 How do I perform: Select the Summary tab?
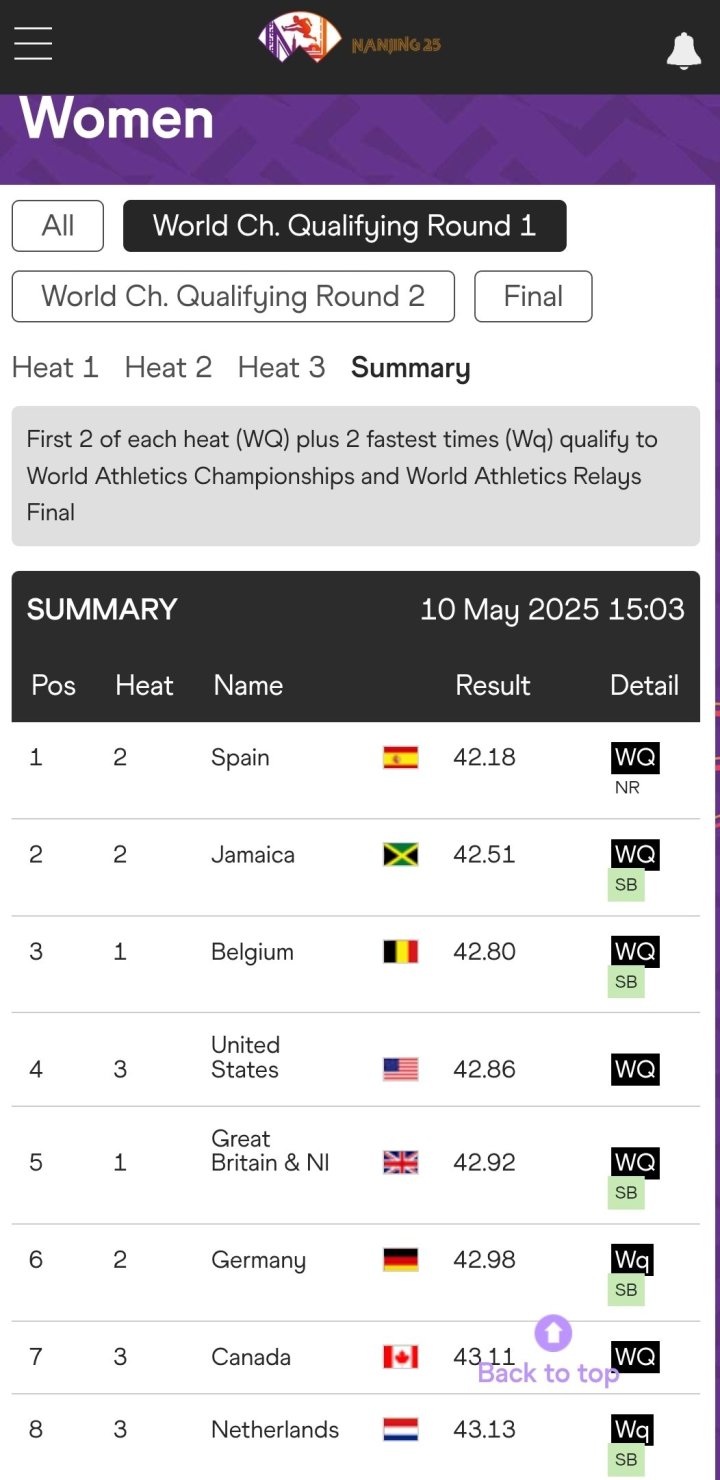point(410,368)
